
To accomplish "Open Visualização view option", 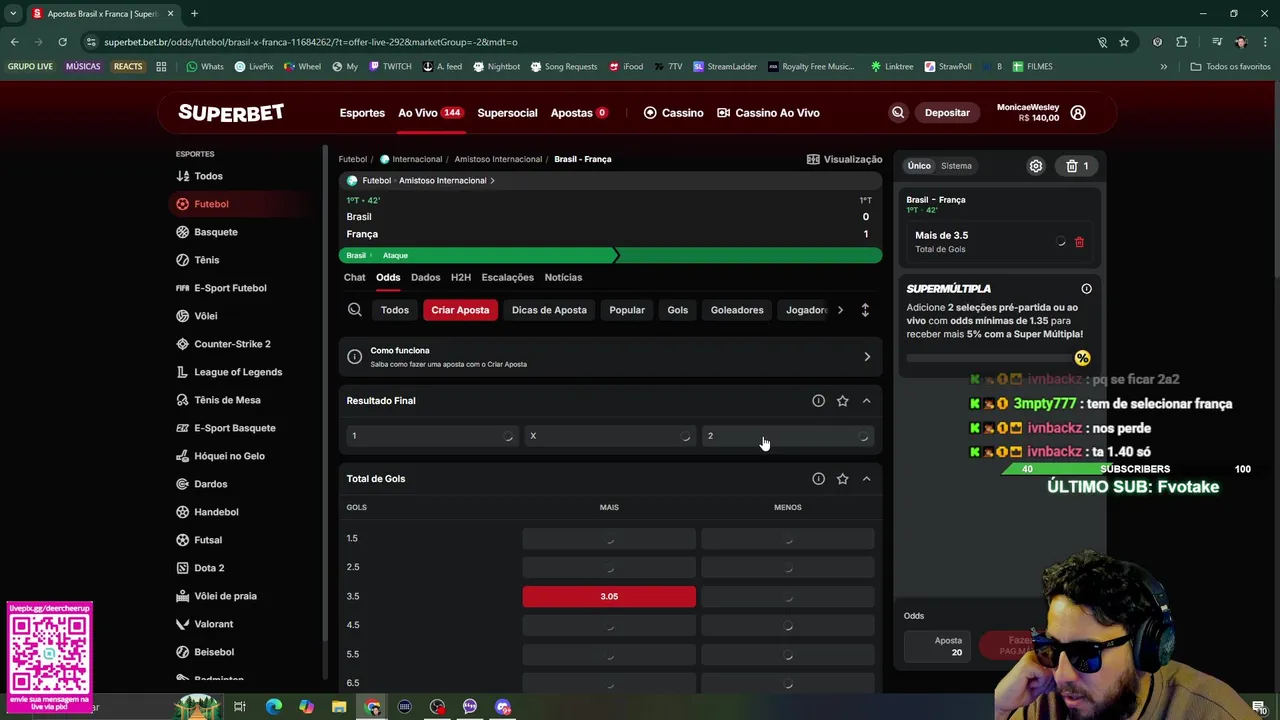I will (x=845, y=159).
